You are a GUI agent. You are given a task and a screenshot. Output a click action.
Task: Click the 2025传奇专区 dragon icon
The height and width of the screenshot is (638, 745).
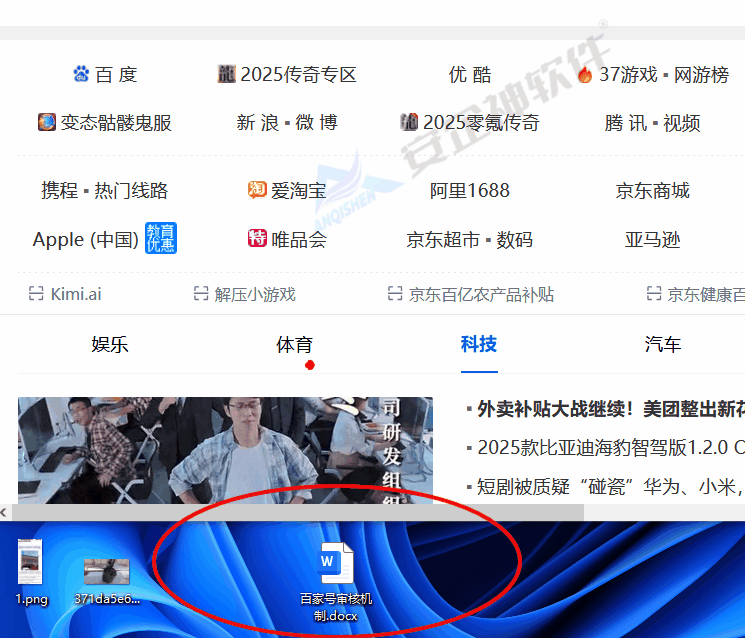226,74
